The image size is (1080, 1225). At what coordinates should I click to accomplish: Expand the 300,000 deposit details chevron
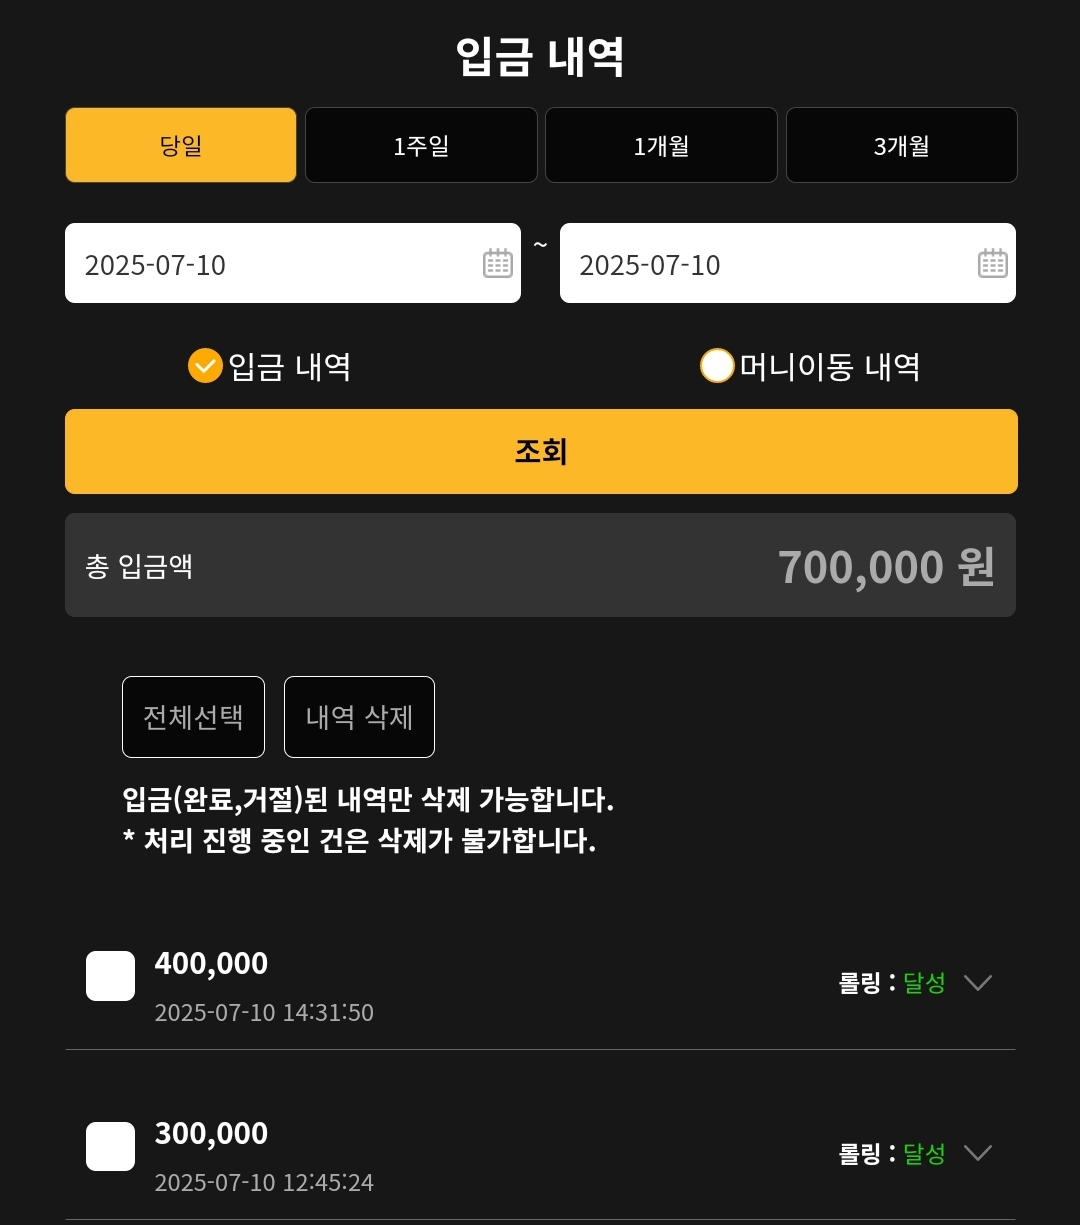(x=977, y=1153)
